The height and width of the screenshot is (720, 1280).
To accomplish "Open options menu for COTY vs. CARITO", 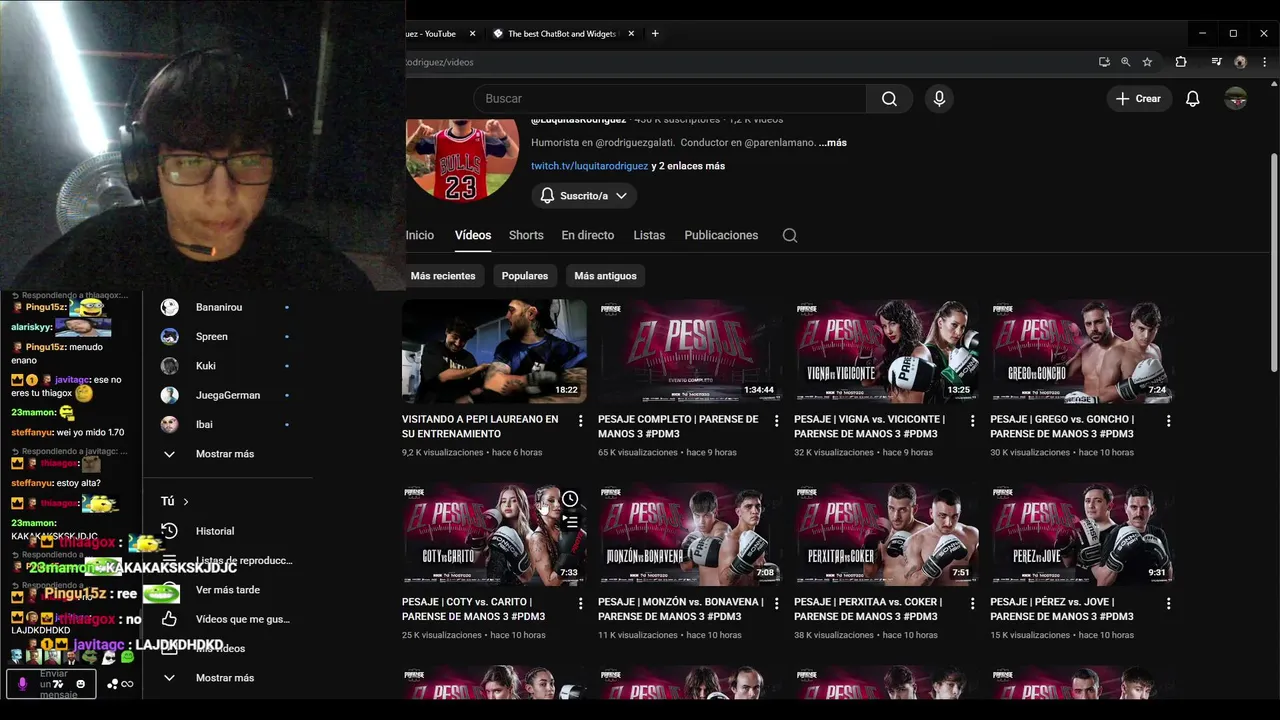I will [580, 604].
